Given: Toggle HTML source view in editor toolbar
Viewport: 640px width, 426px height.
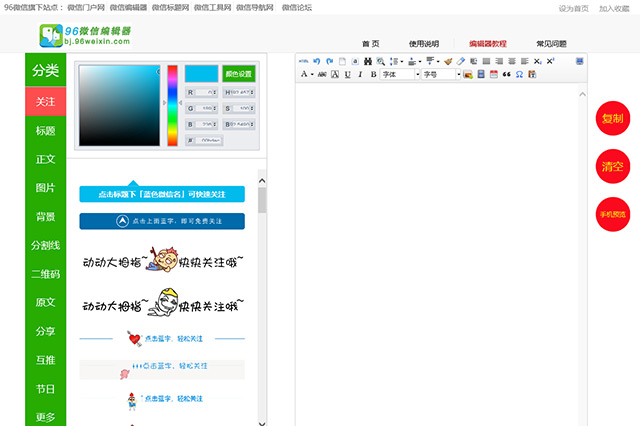Looking at the screenshot, I should (x=303, y=61).
